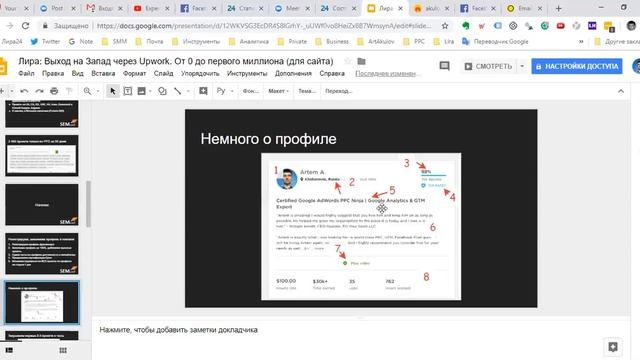This screenshot has width=640, height=360.
Task: Switch to grid view icon
Action: (x=63, y=350)
